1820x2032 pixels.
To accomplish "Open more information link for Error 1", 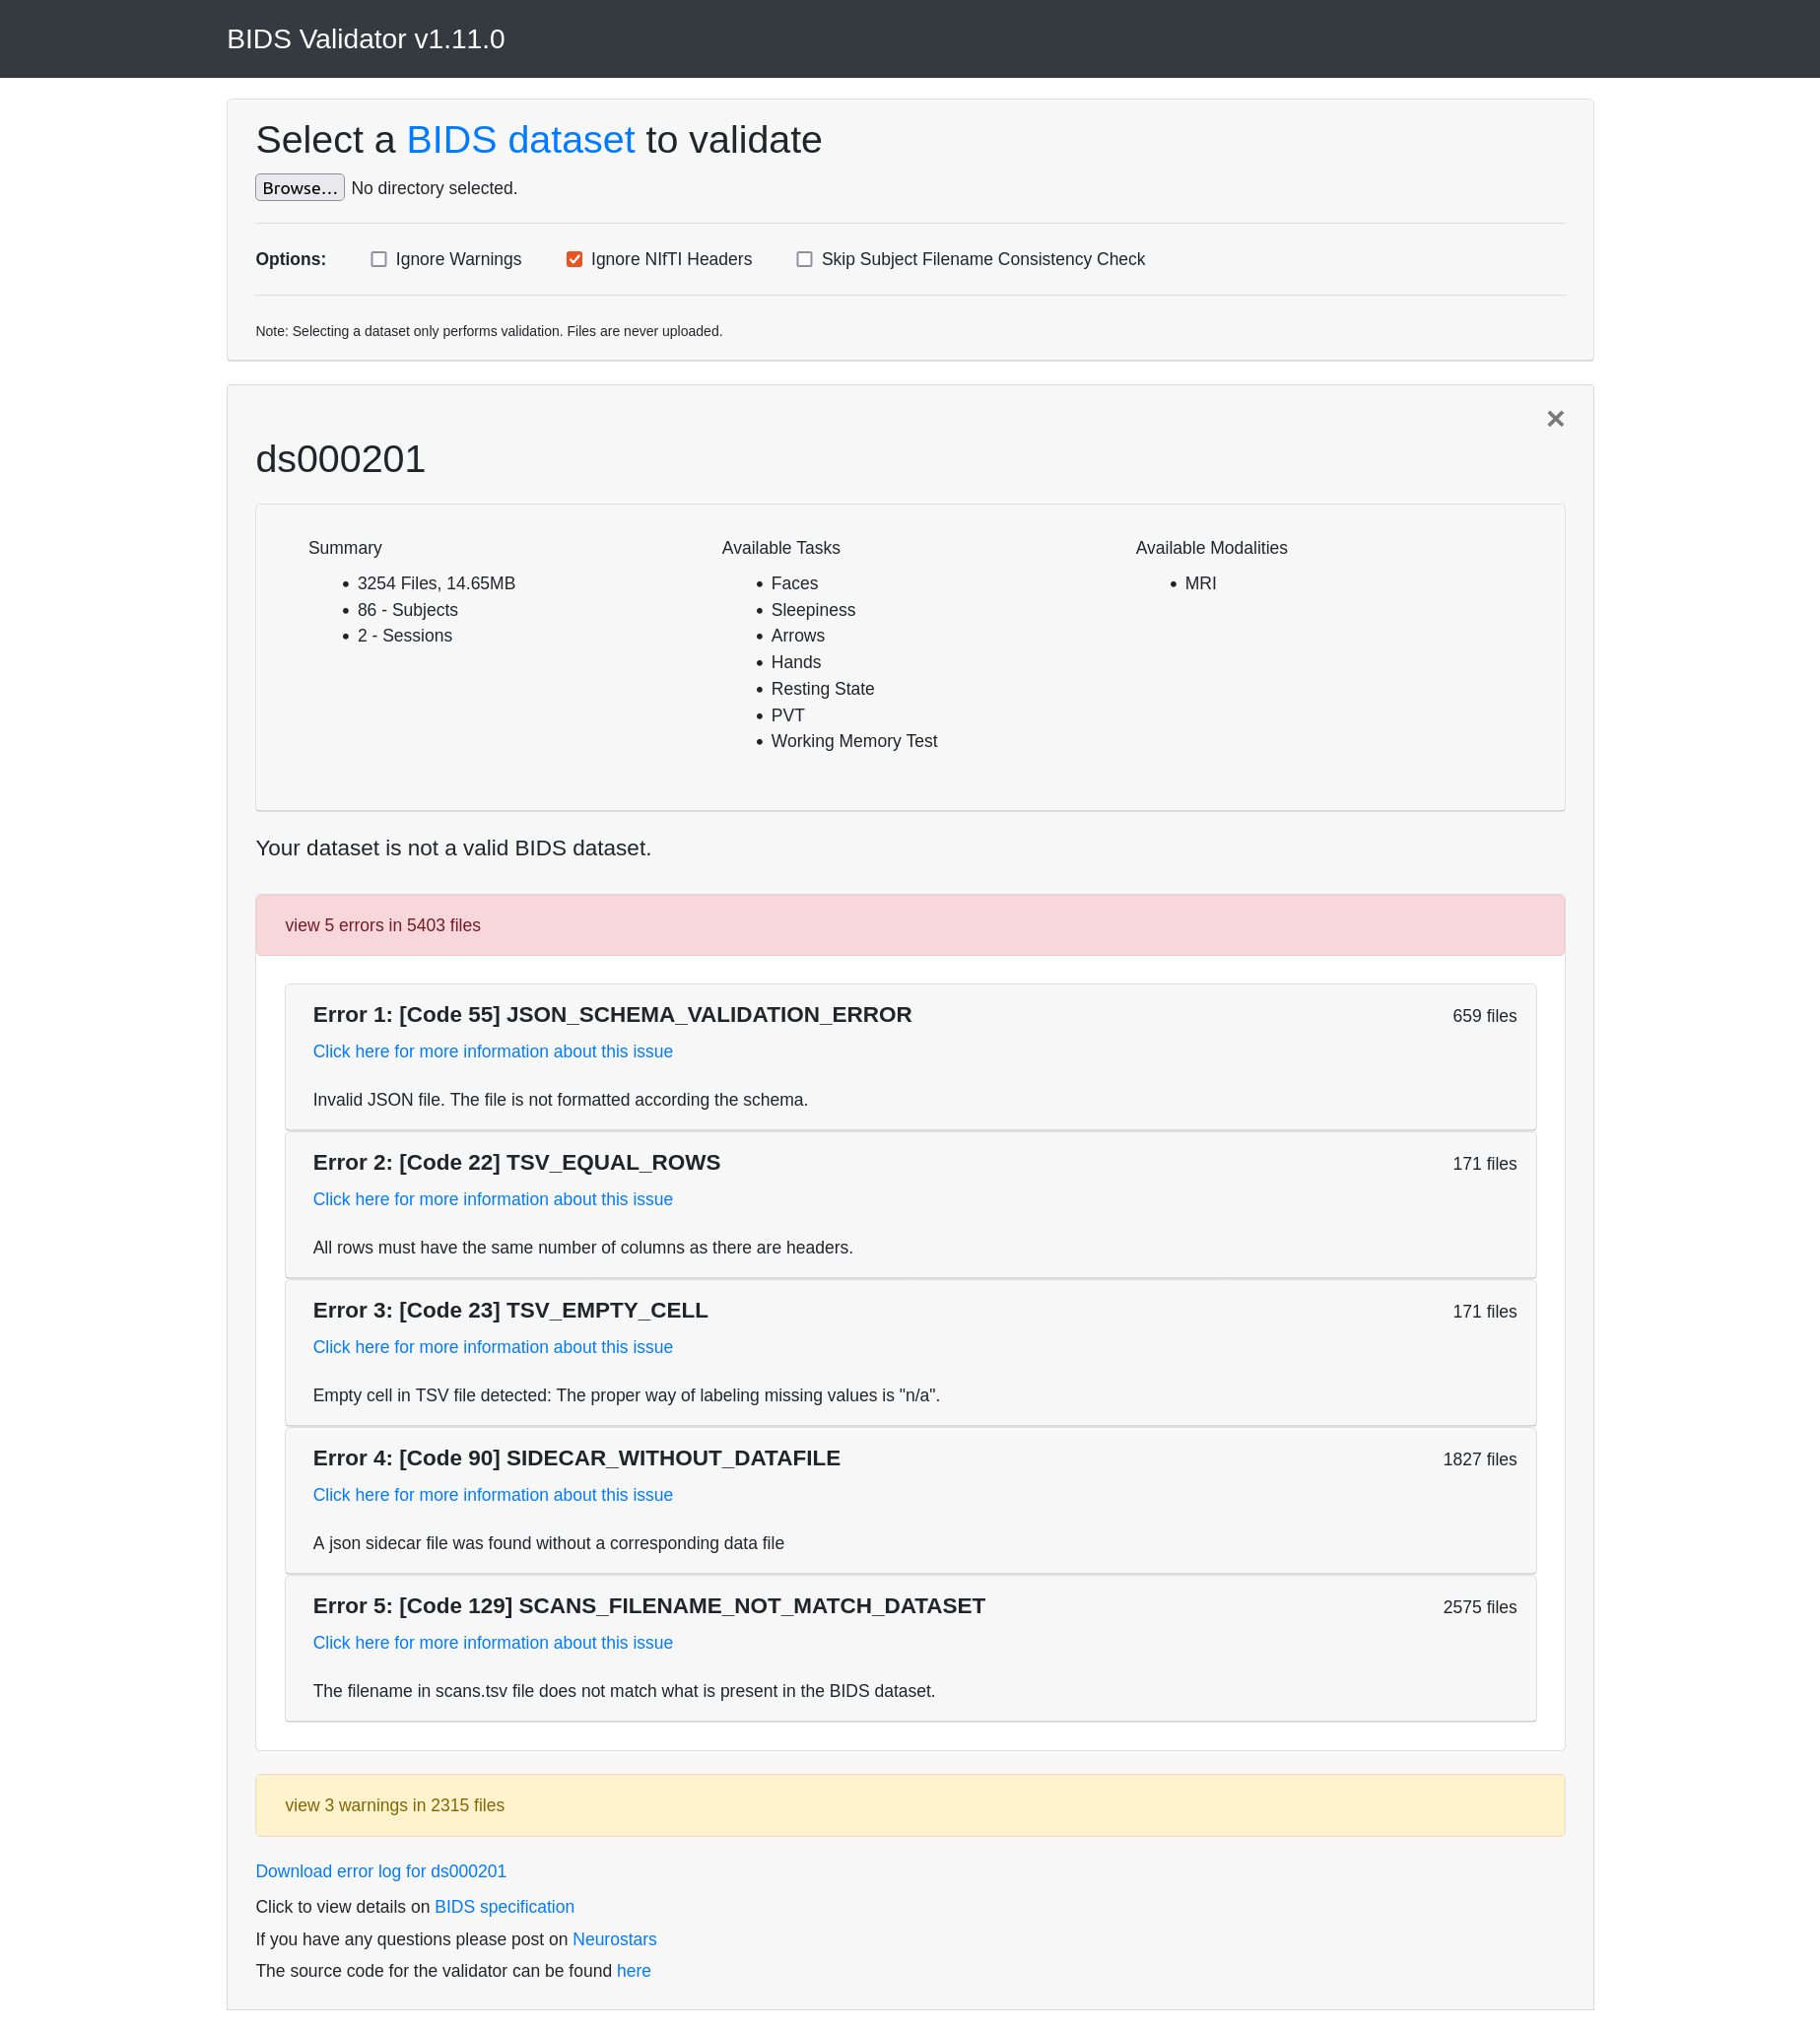I will 492,1052.
